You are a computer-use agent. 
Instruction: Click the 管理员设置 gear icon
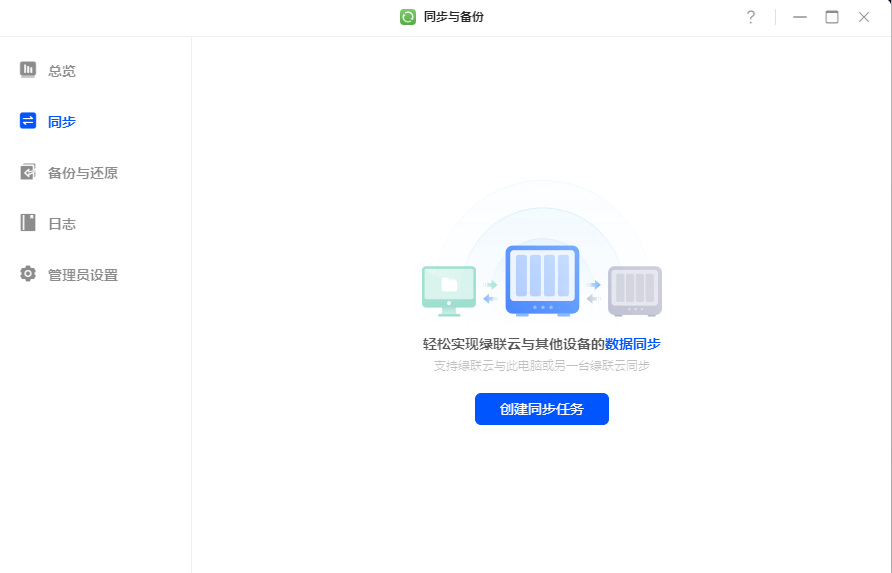tap(28, 274)
